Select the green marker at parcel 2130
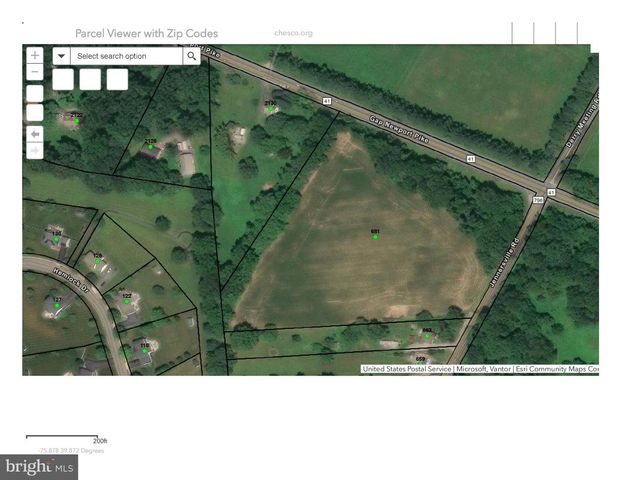The height and width of the screenshot is (480, 621). coord(270,108)
